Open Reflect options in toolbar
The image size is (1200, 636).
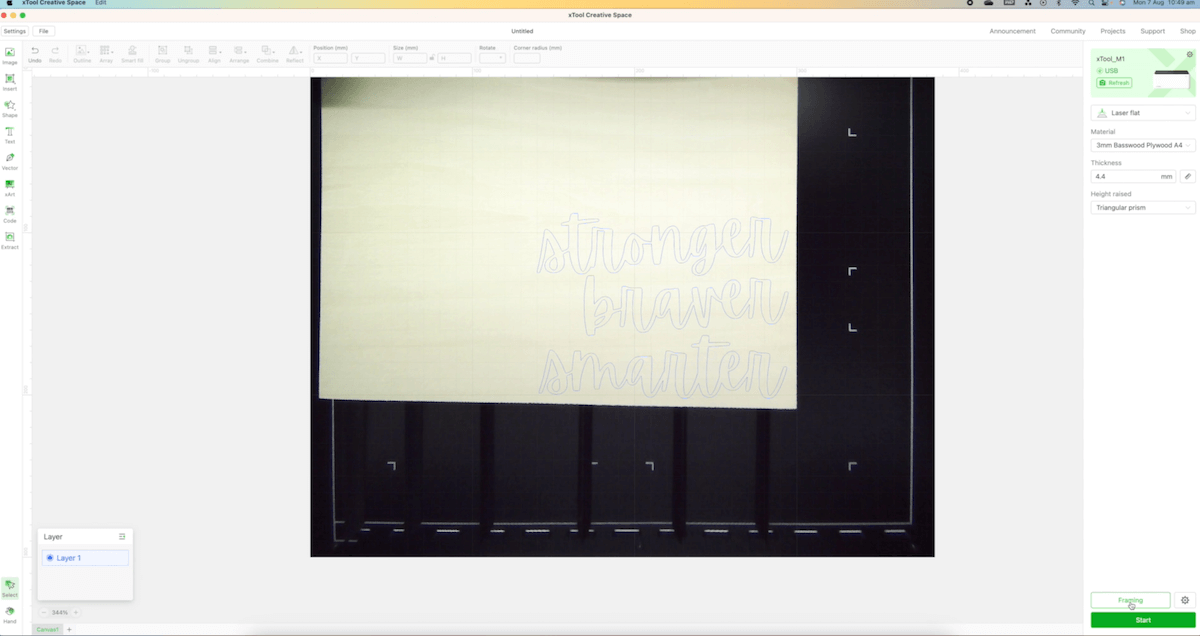click(x=295, y=54)
